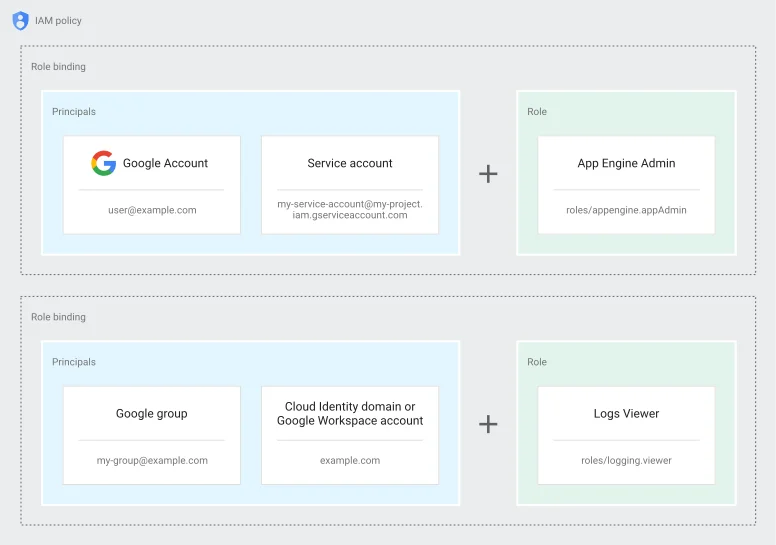Click the plus sign beside Logs Viewer
Viewport: 776px width, 545px height.
(x=488, y=424)
